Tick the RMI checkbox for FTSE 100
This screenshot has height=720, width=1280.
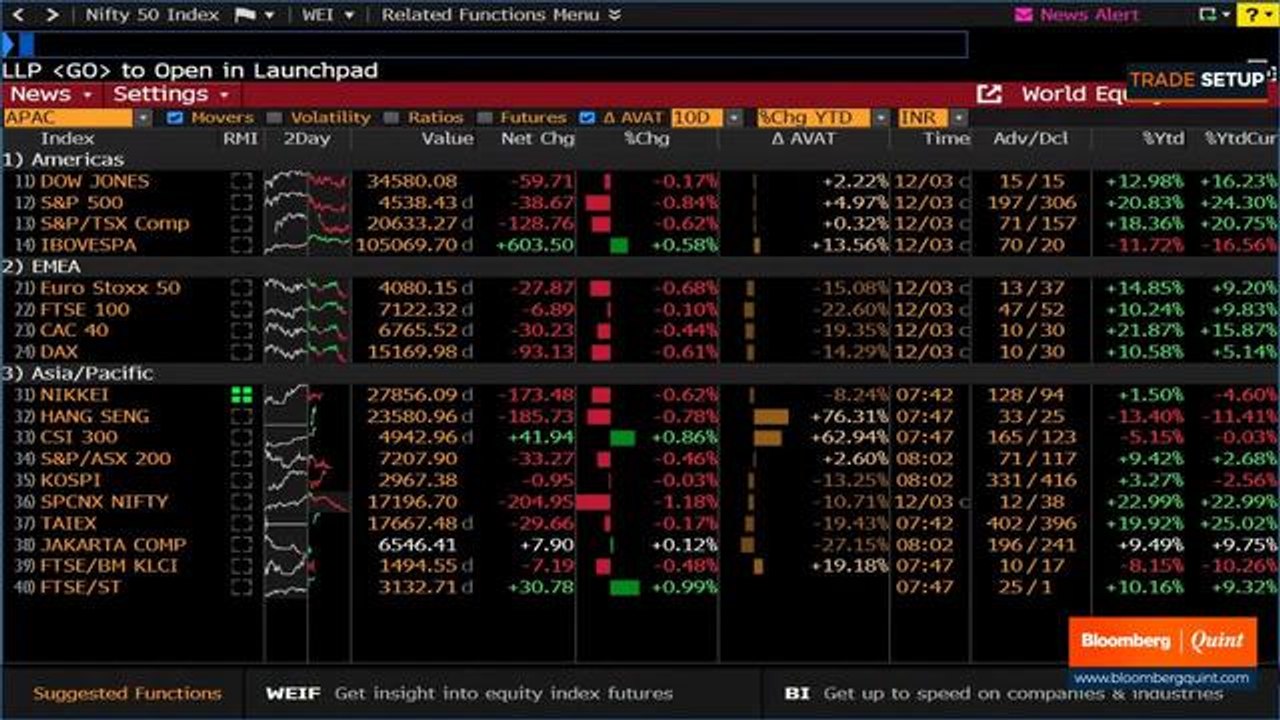[241, 310]
